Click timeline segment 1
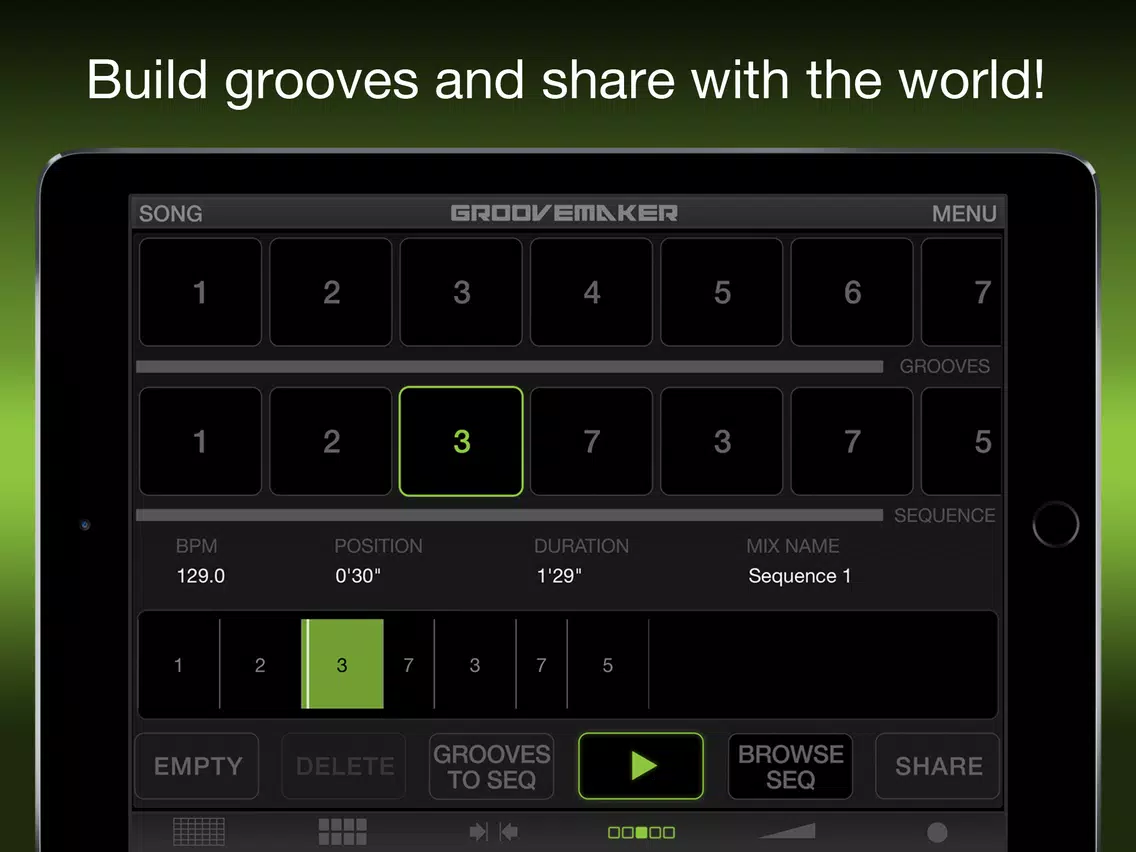Image resolution: width=1136 pixels, height=852 pixels. tap(179, 664)
